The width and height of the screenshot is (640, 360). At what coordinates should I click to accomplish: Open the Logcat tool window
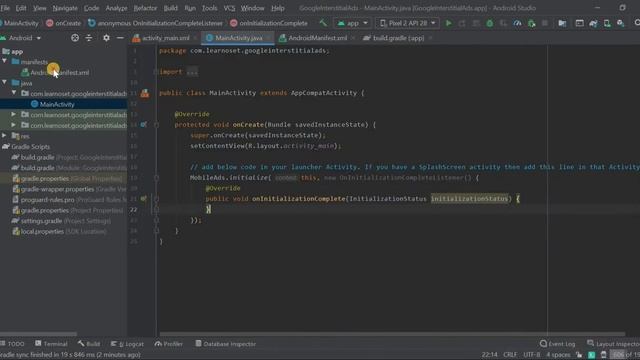tap(127, 344)
